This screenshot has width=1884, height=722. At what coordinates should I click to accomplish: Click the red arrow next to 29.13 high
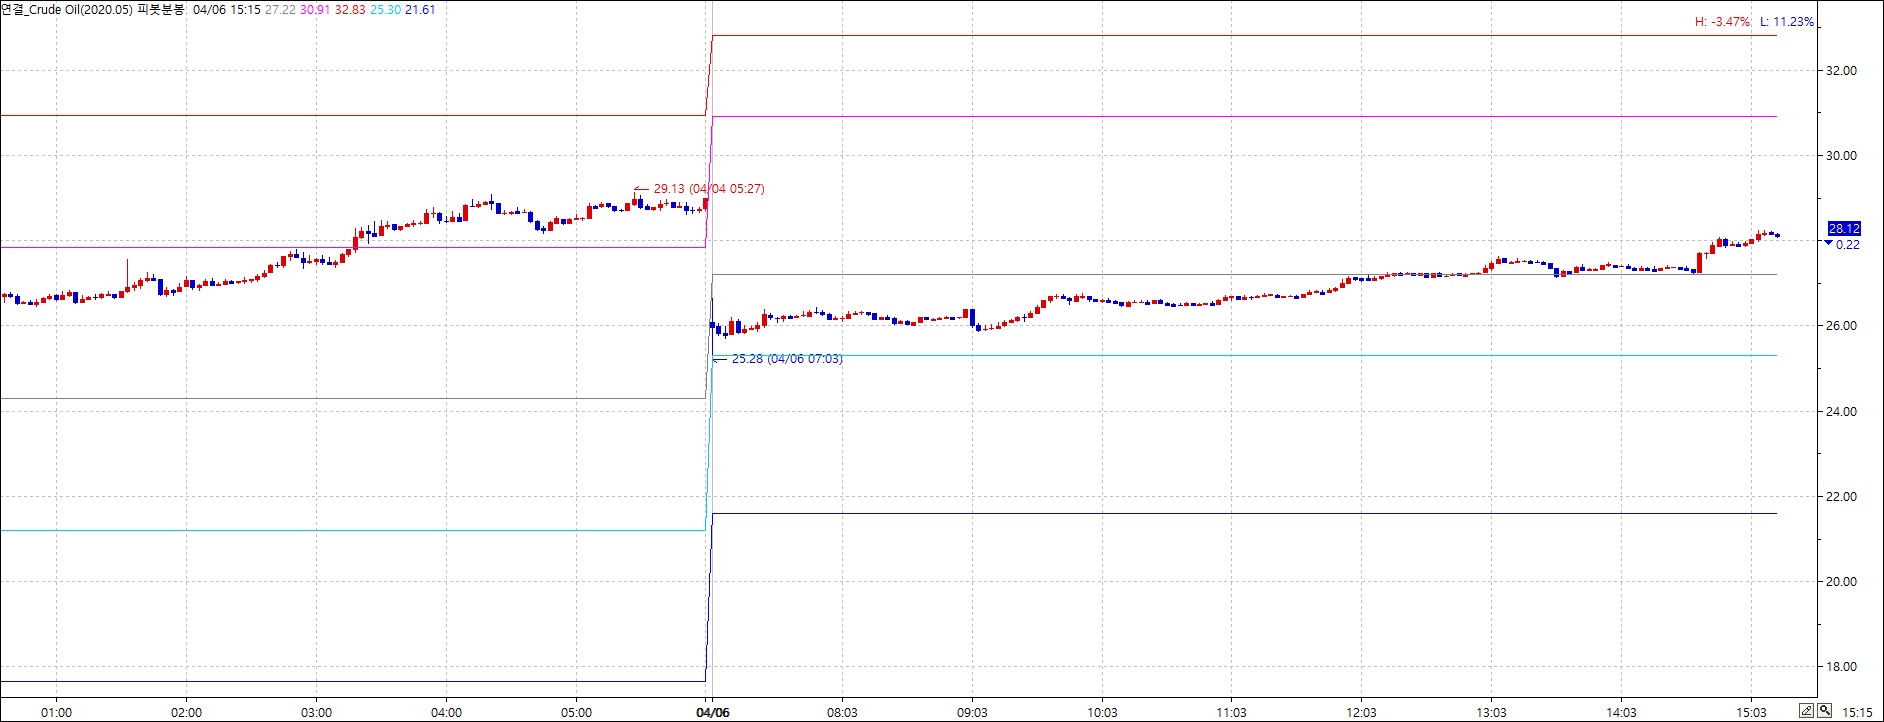[x=641, y=188]
